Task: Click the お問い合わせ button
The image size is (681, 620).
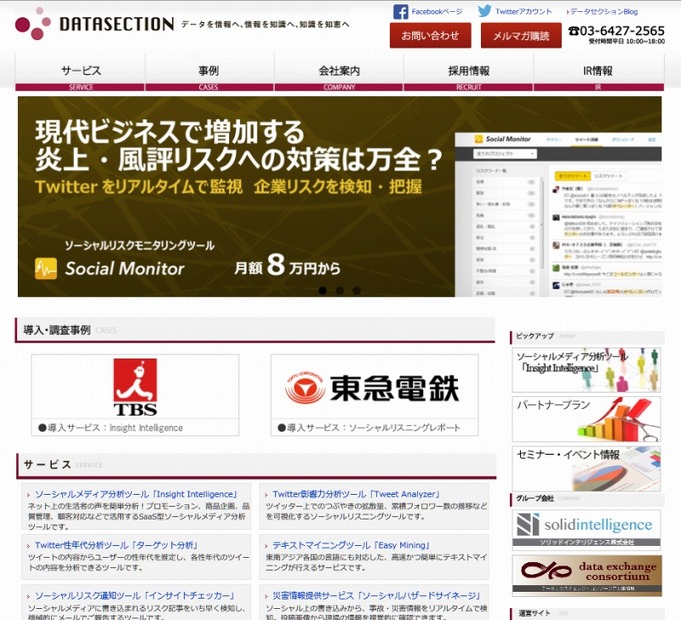Action: [x=430, y=36]
